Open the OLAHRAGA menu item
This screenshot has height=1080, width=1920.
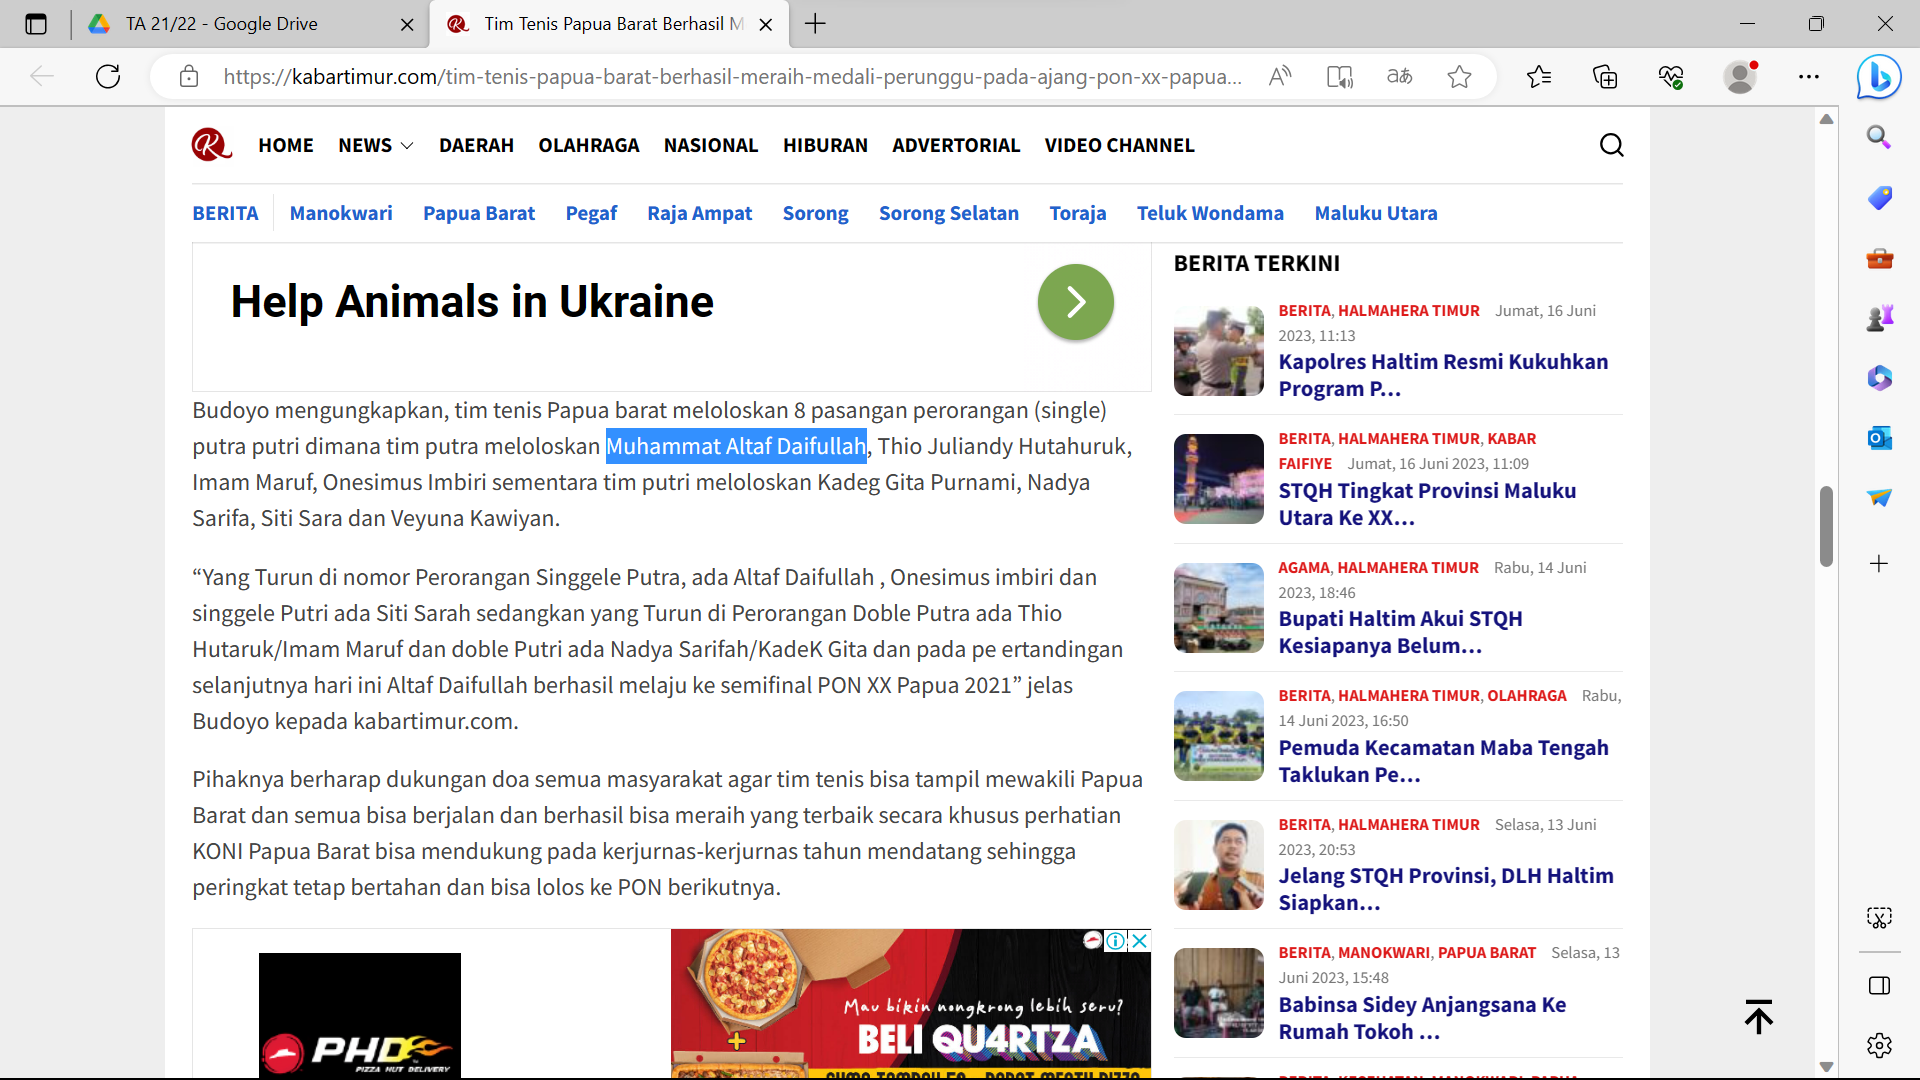click(589, 145)
